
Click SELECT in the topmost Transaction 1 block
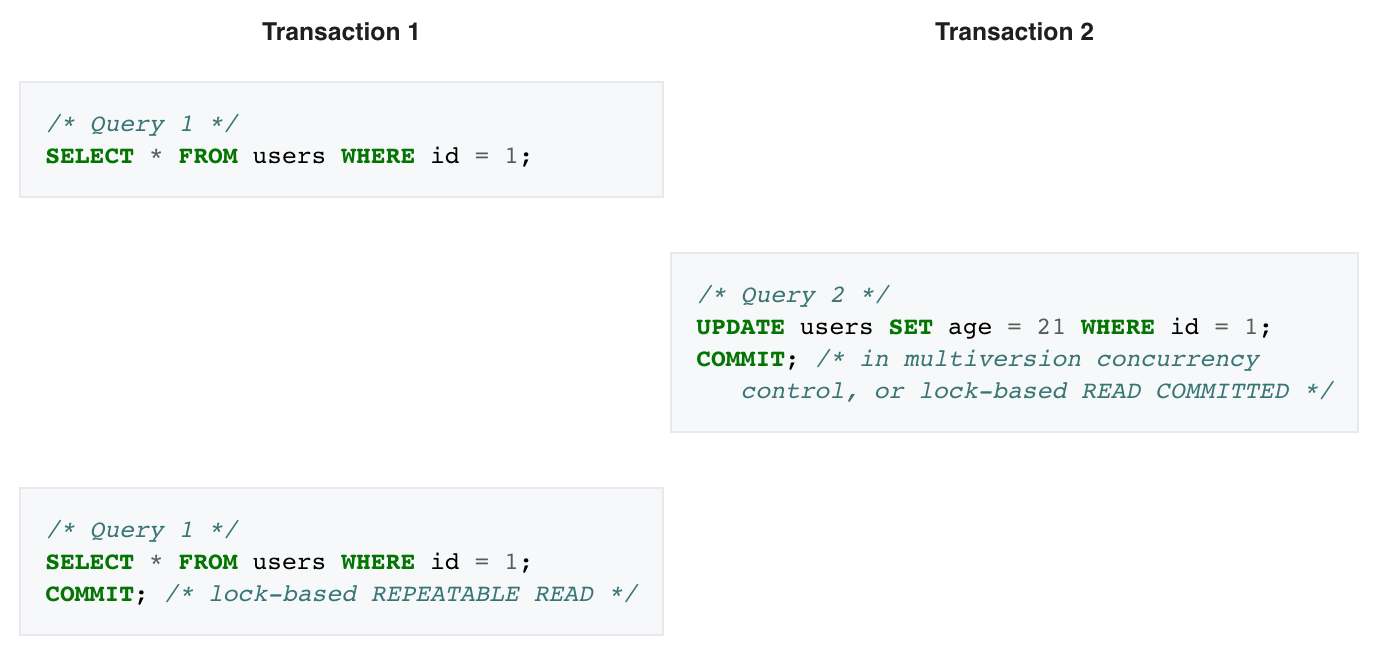point(90,156)
